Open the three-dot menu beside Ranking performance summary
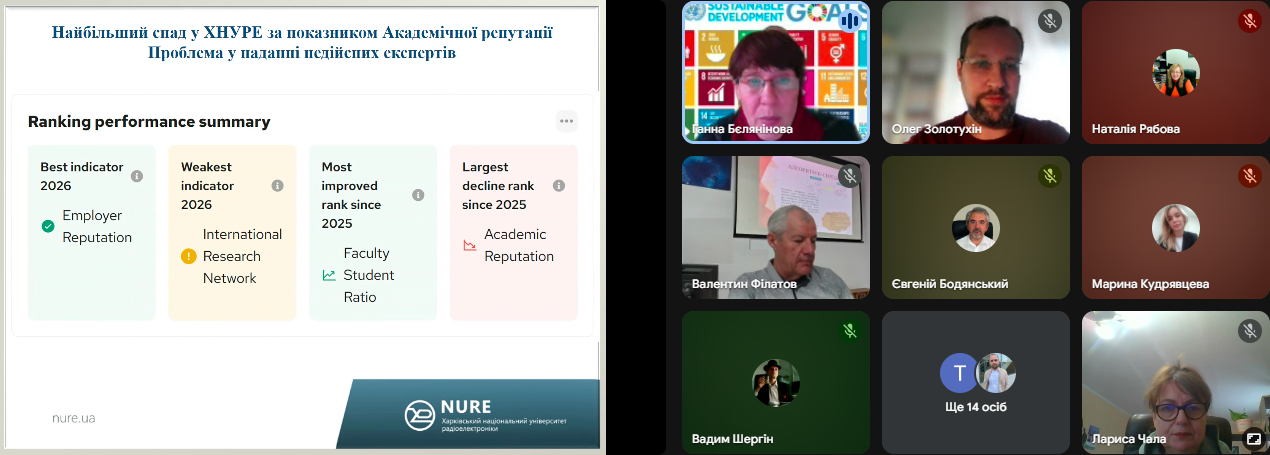The image size is (1270, 455). pyautogui.click(x=567, y=121)
